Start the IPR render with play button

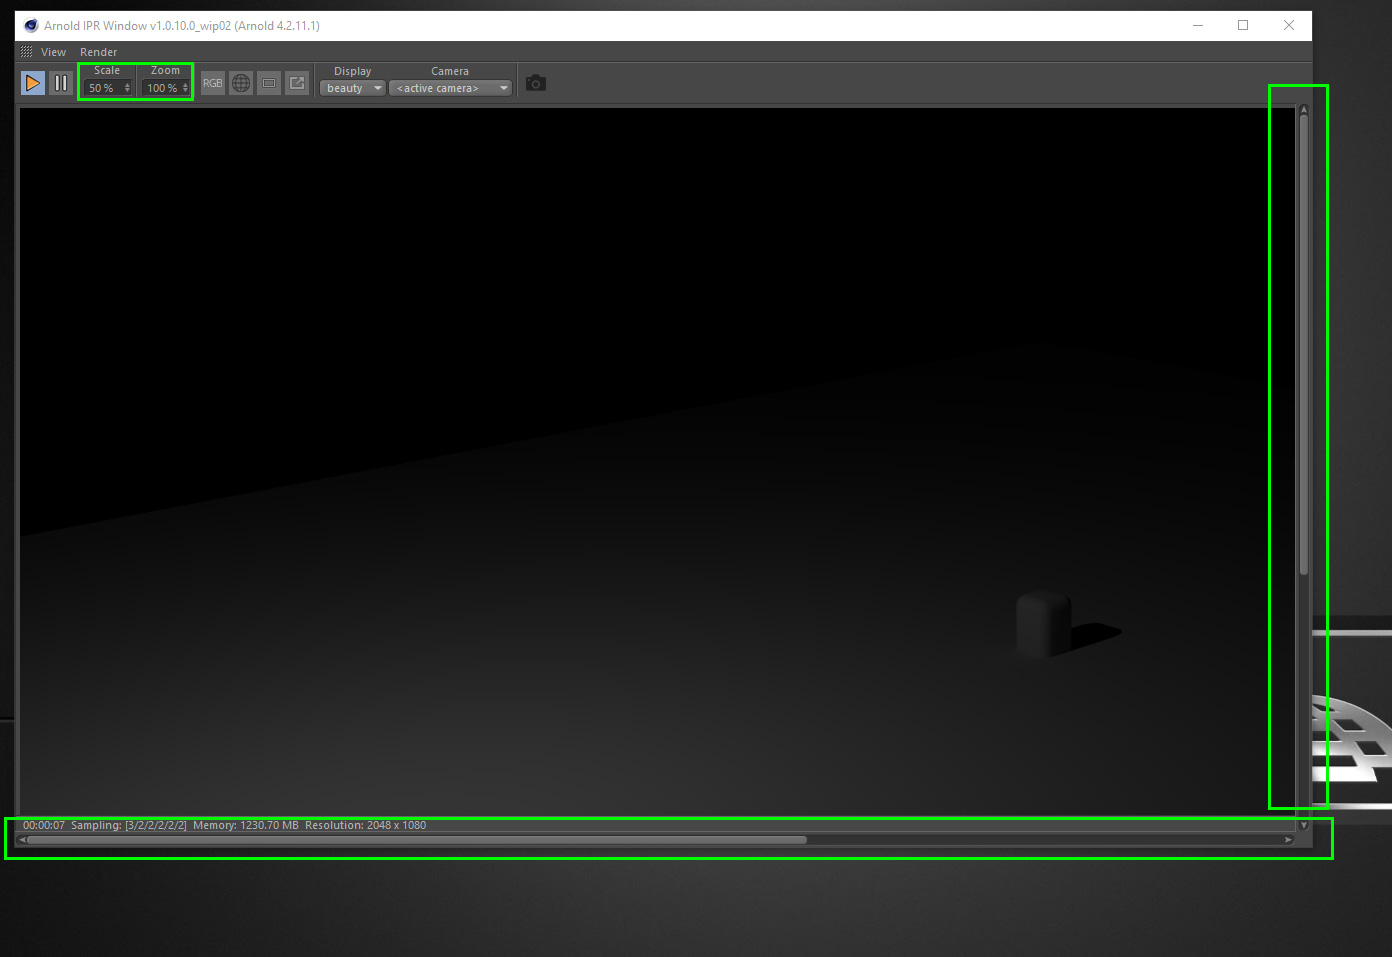click(33, 83)
